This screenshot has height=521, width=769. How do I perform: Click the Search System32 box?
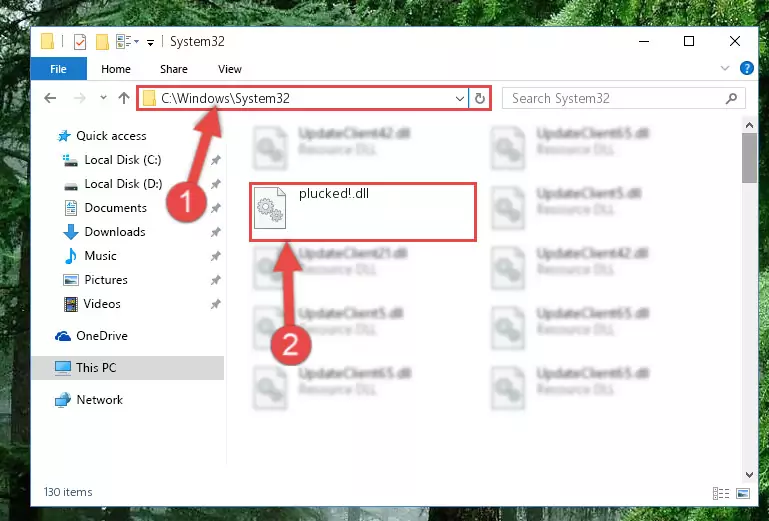(623, 99)
